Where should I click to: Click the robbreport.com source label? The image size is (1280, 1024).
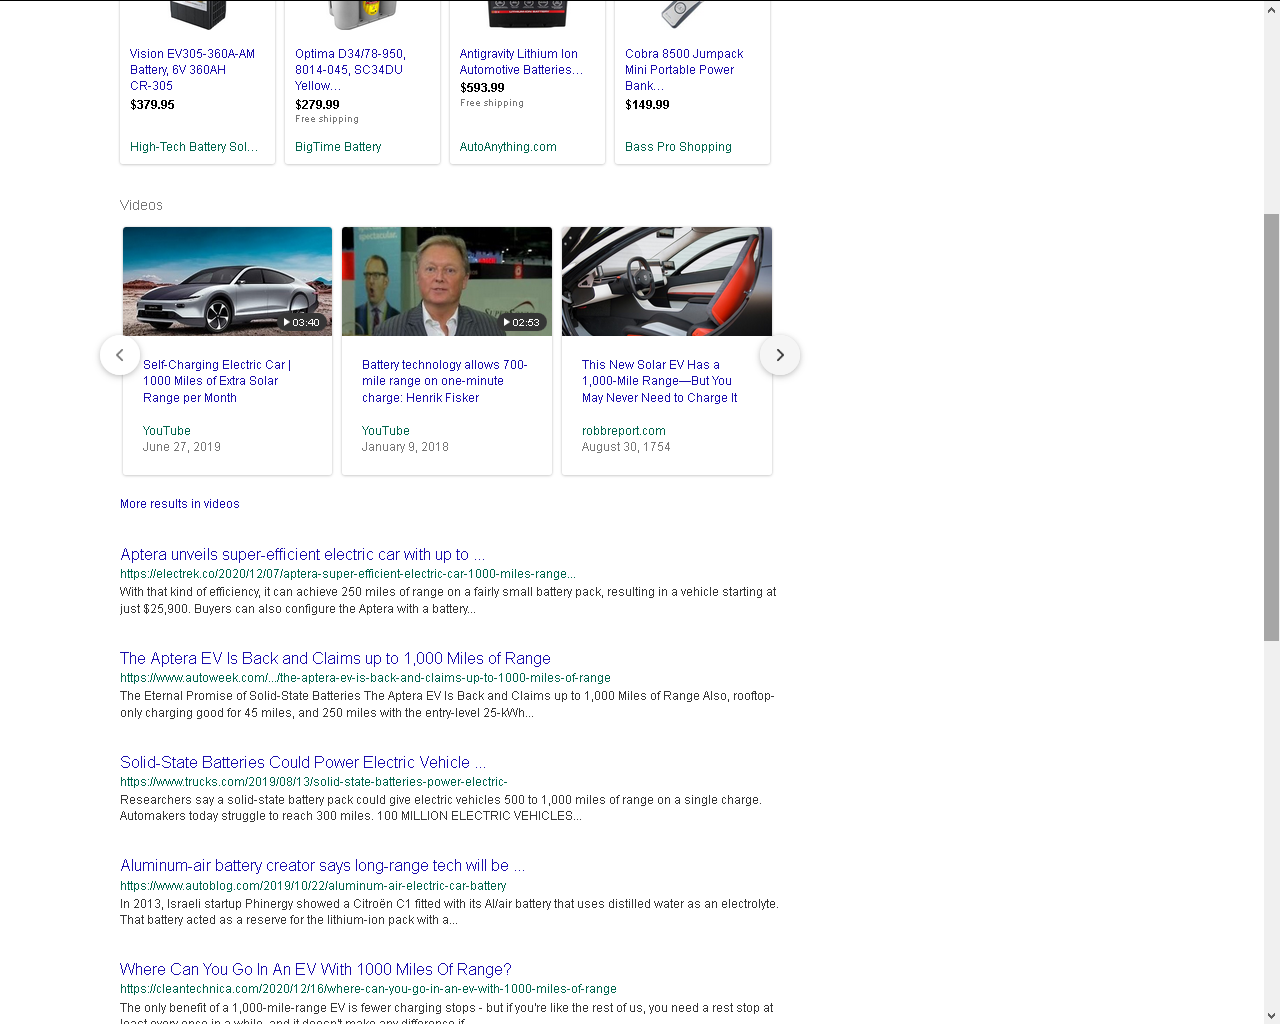[x=624, y=431]
